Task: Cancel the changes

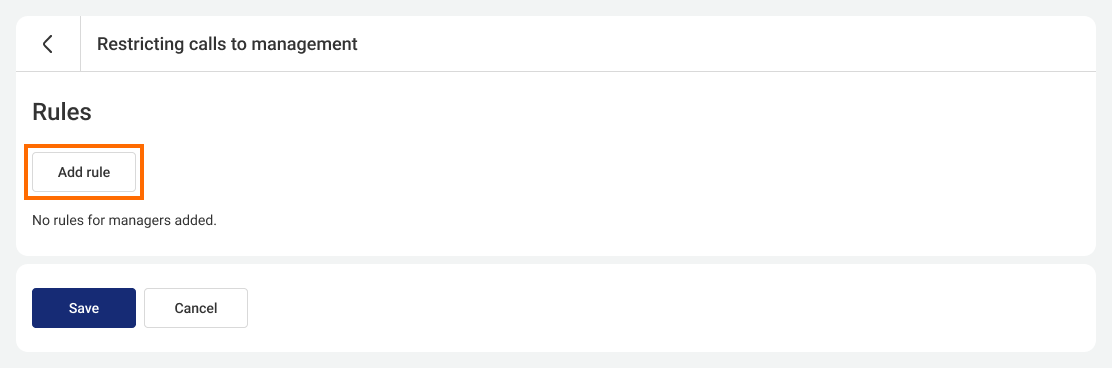Action: 196,308
